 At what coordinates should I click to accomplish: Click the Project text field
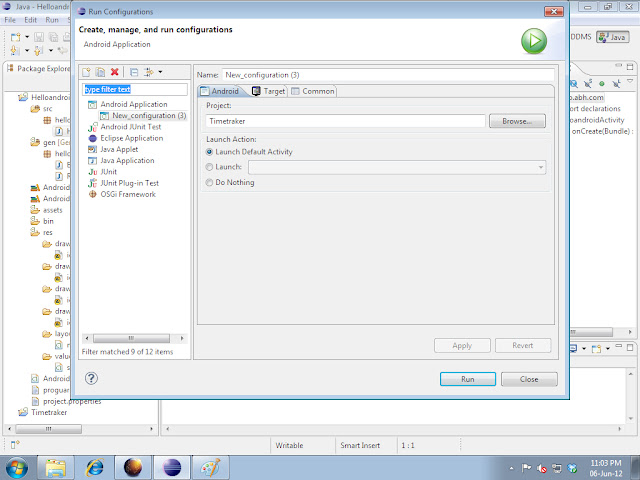click(x=345, y=121)
